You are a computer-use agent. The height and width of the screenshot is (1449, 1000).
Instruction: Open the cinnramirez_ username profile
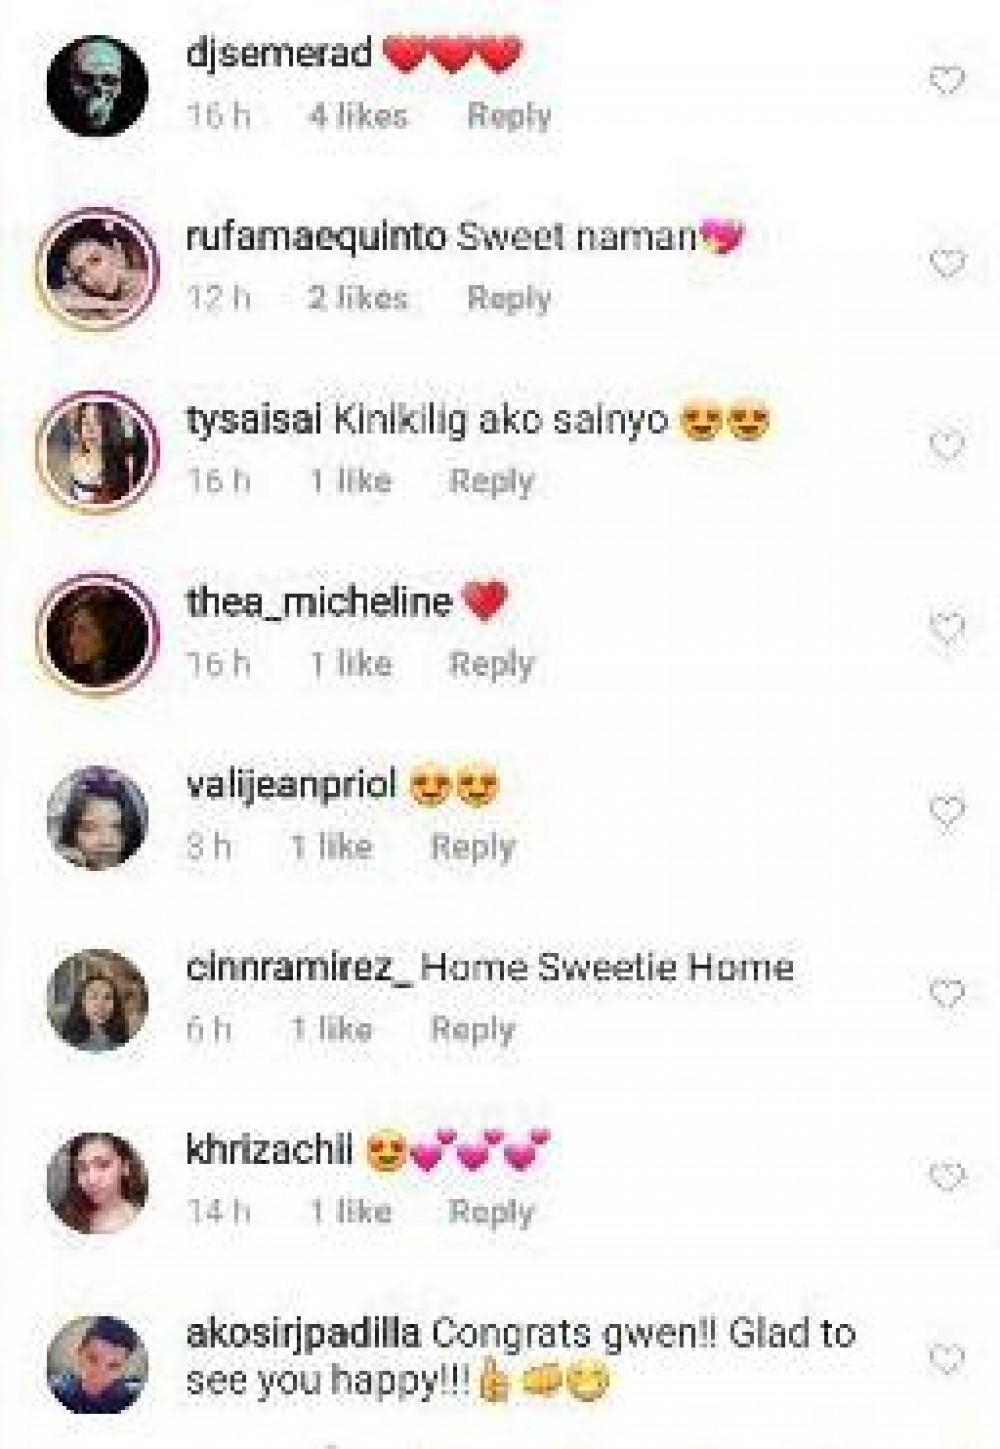click(300, 968)
